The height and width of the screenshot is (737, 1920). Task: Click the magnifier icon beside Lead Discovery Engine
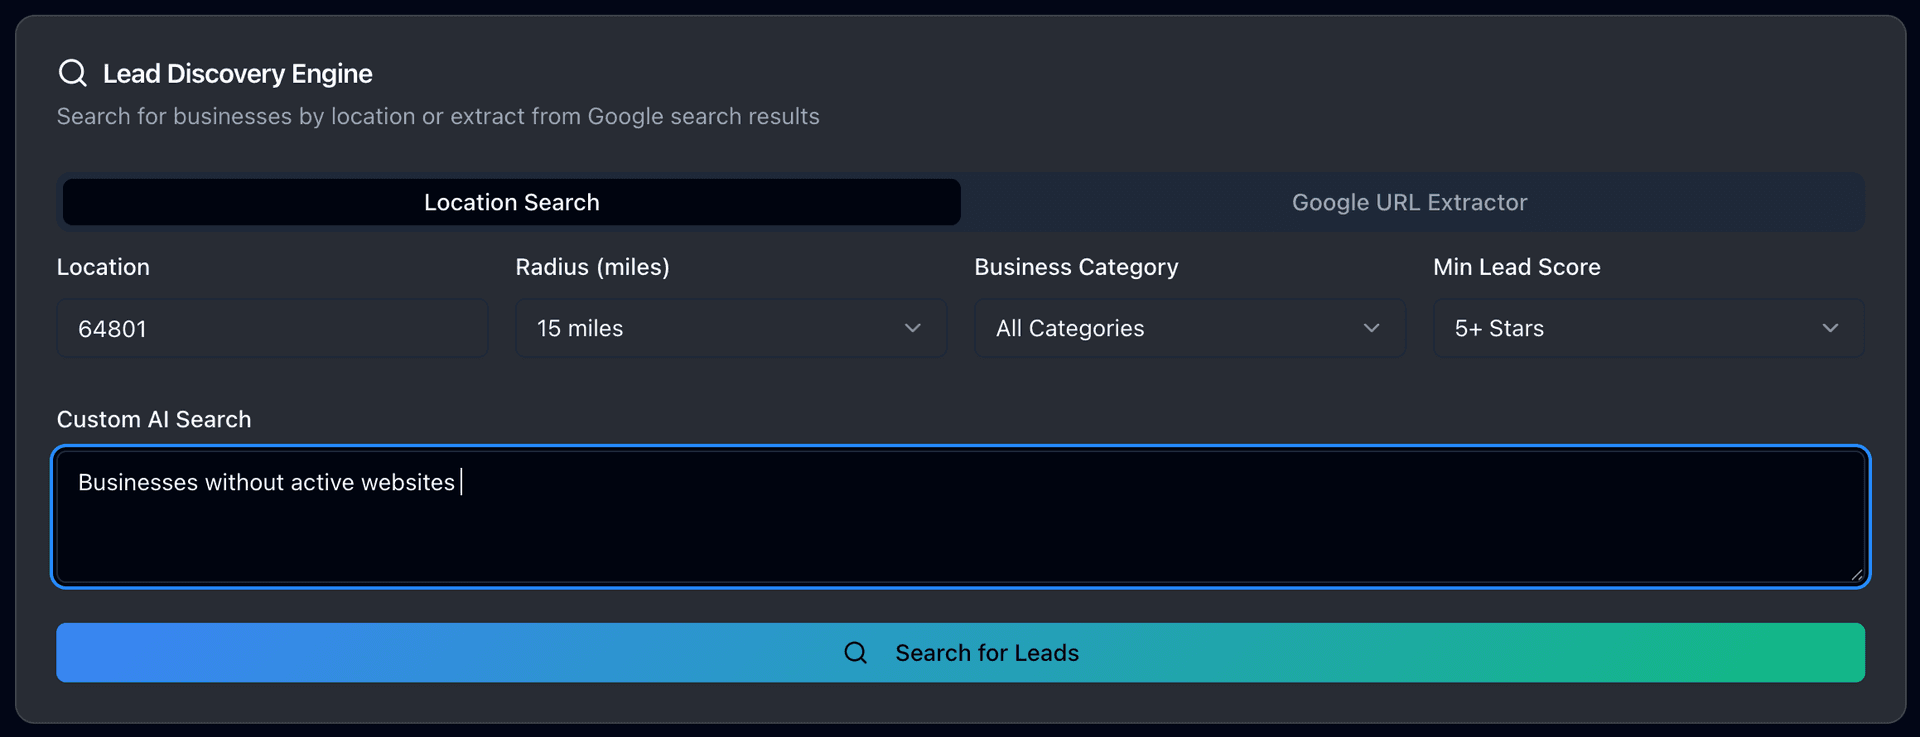[73, 73]
